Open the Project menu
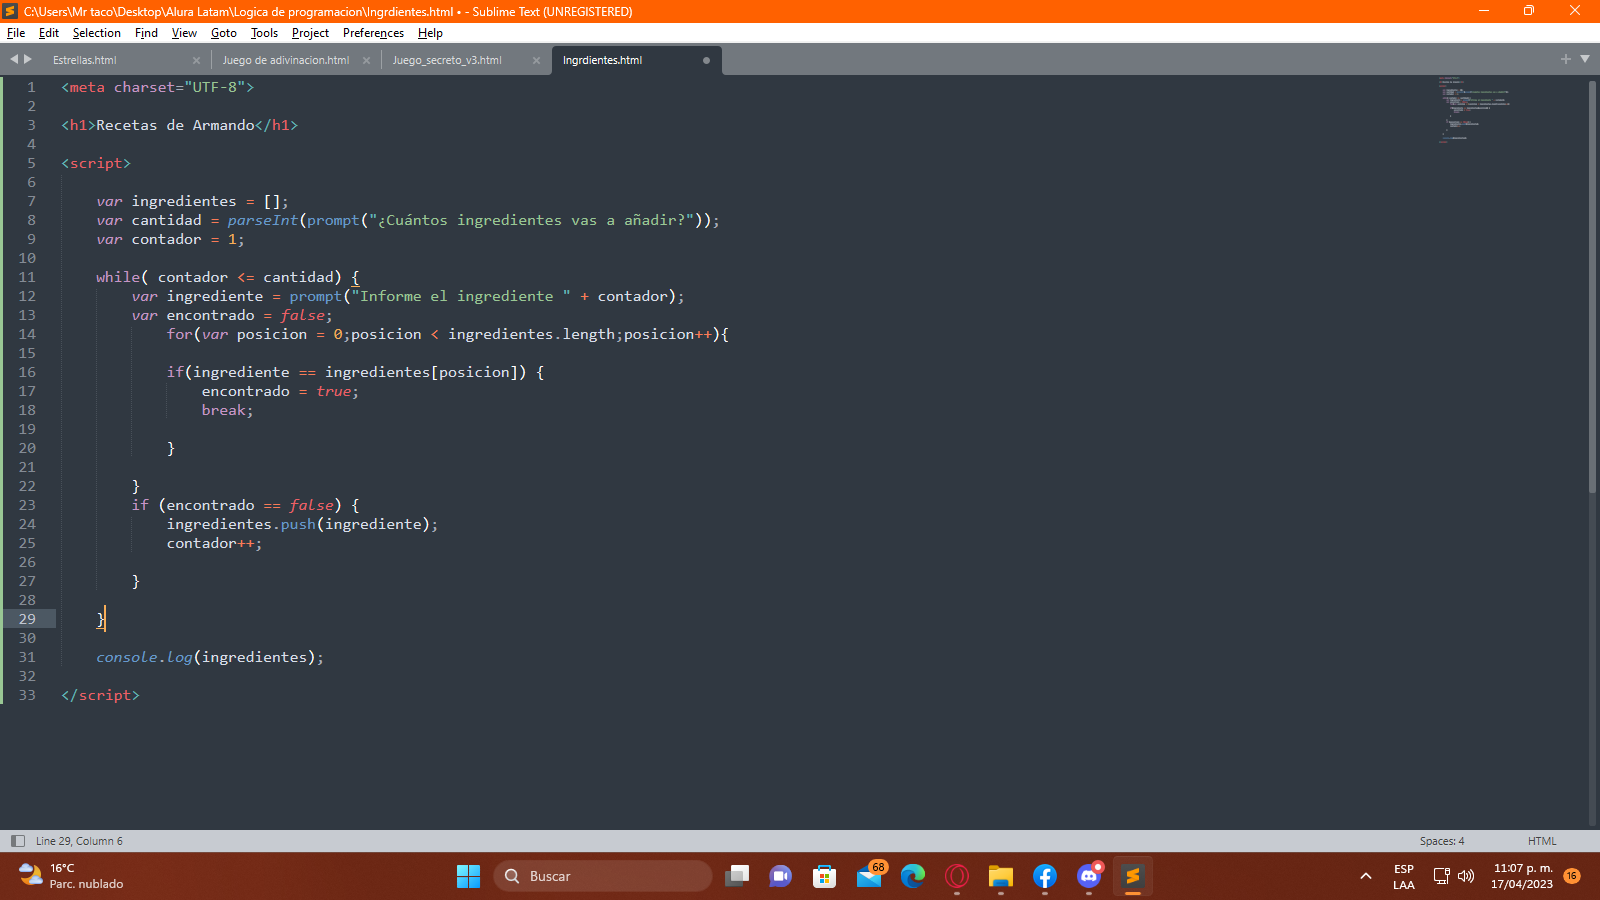The height and width of the screenshot is (900, 1600). click(x=310, y=33)
